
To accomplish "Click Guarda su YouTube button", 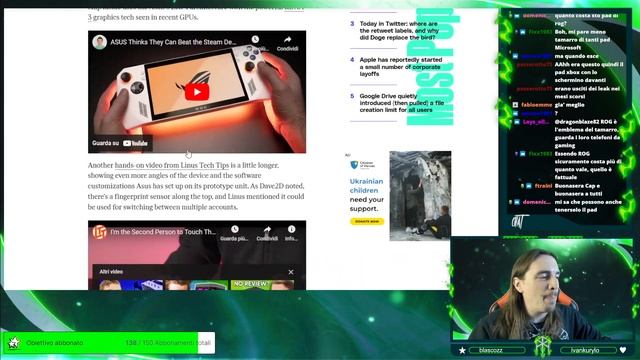I will 120,143.
